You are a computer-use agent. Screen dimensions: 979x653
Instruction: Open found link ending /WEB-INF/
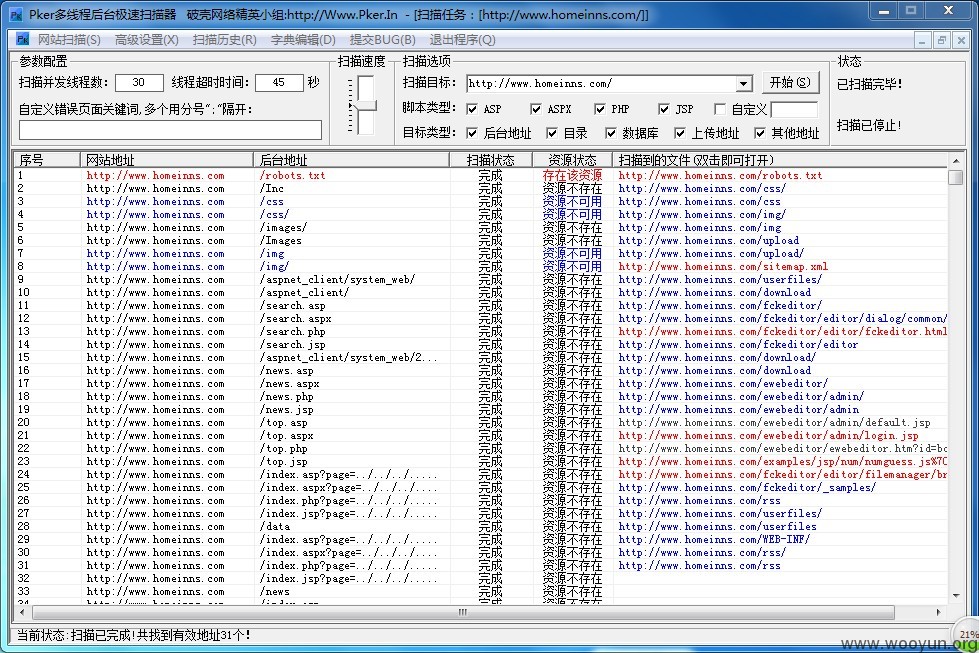(x=714, y=539)
